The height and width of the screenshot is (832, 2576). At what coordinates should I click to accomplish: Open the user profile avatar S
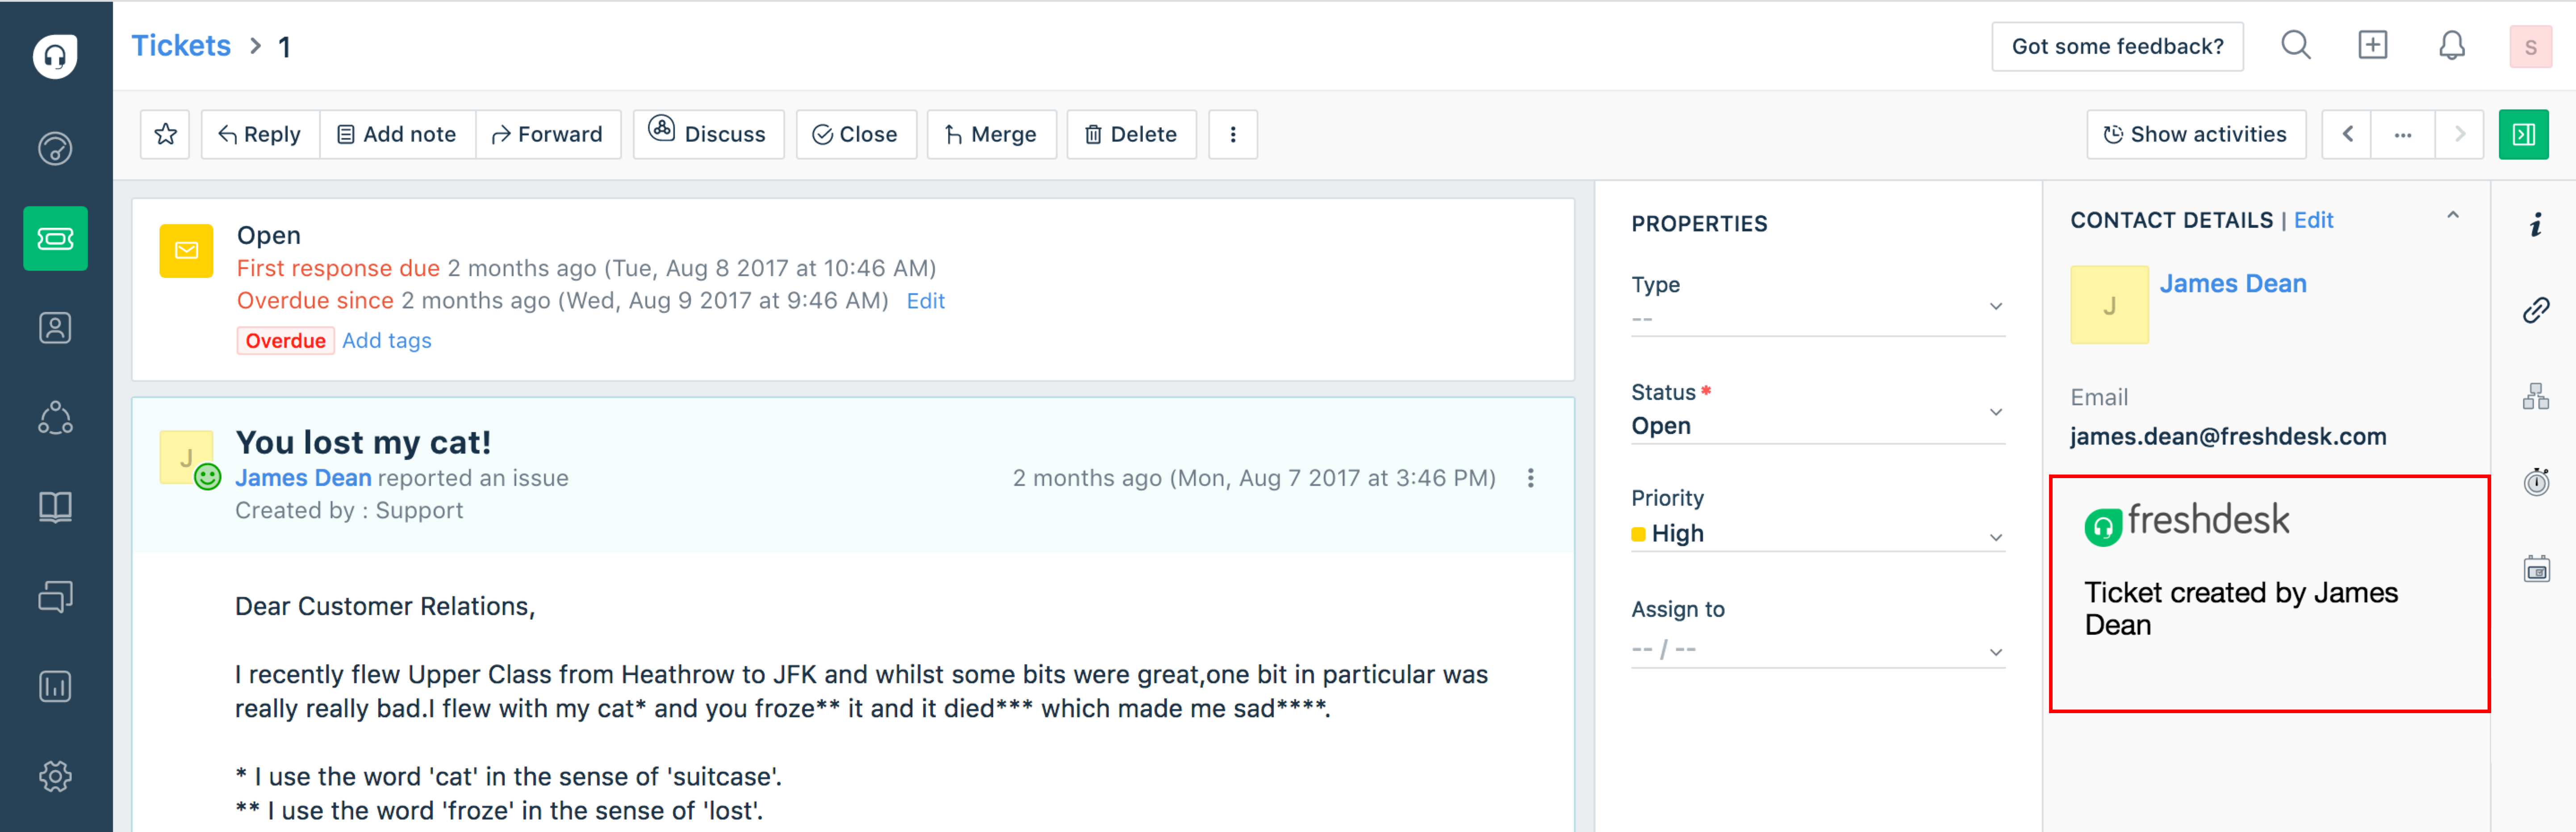[x=2530, y=46]
